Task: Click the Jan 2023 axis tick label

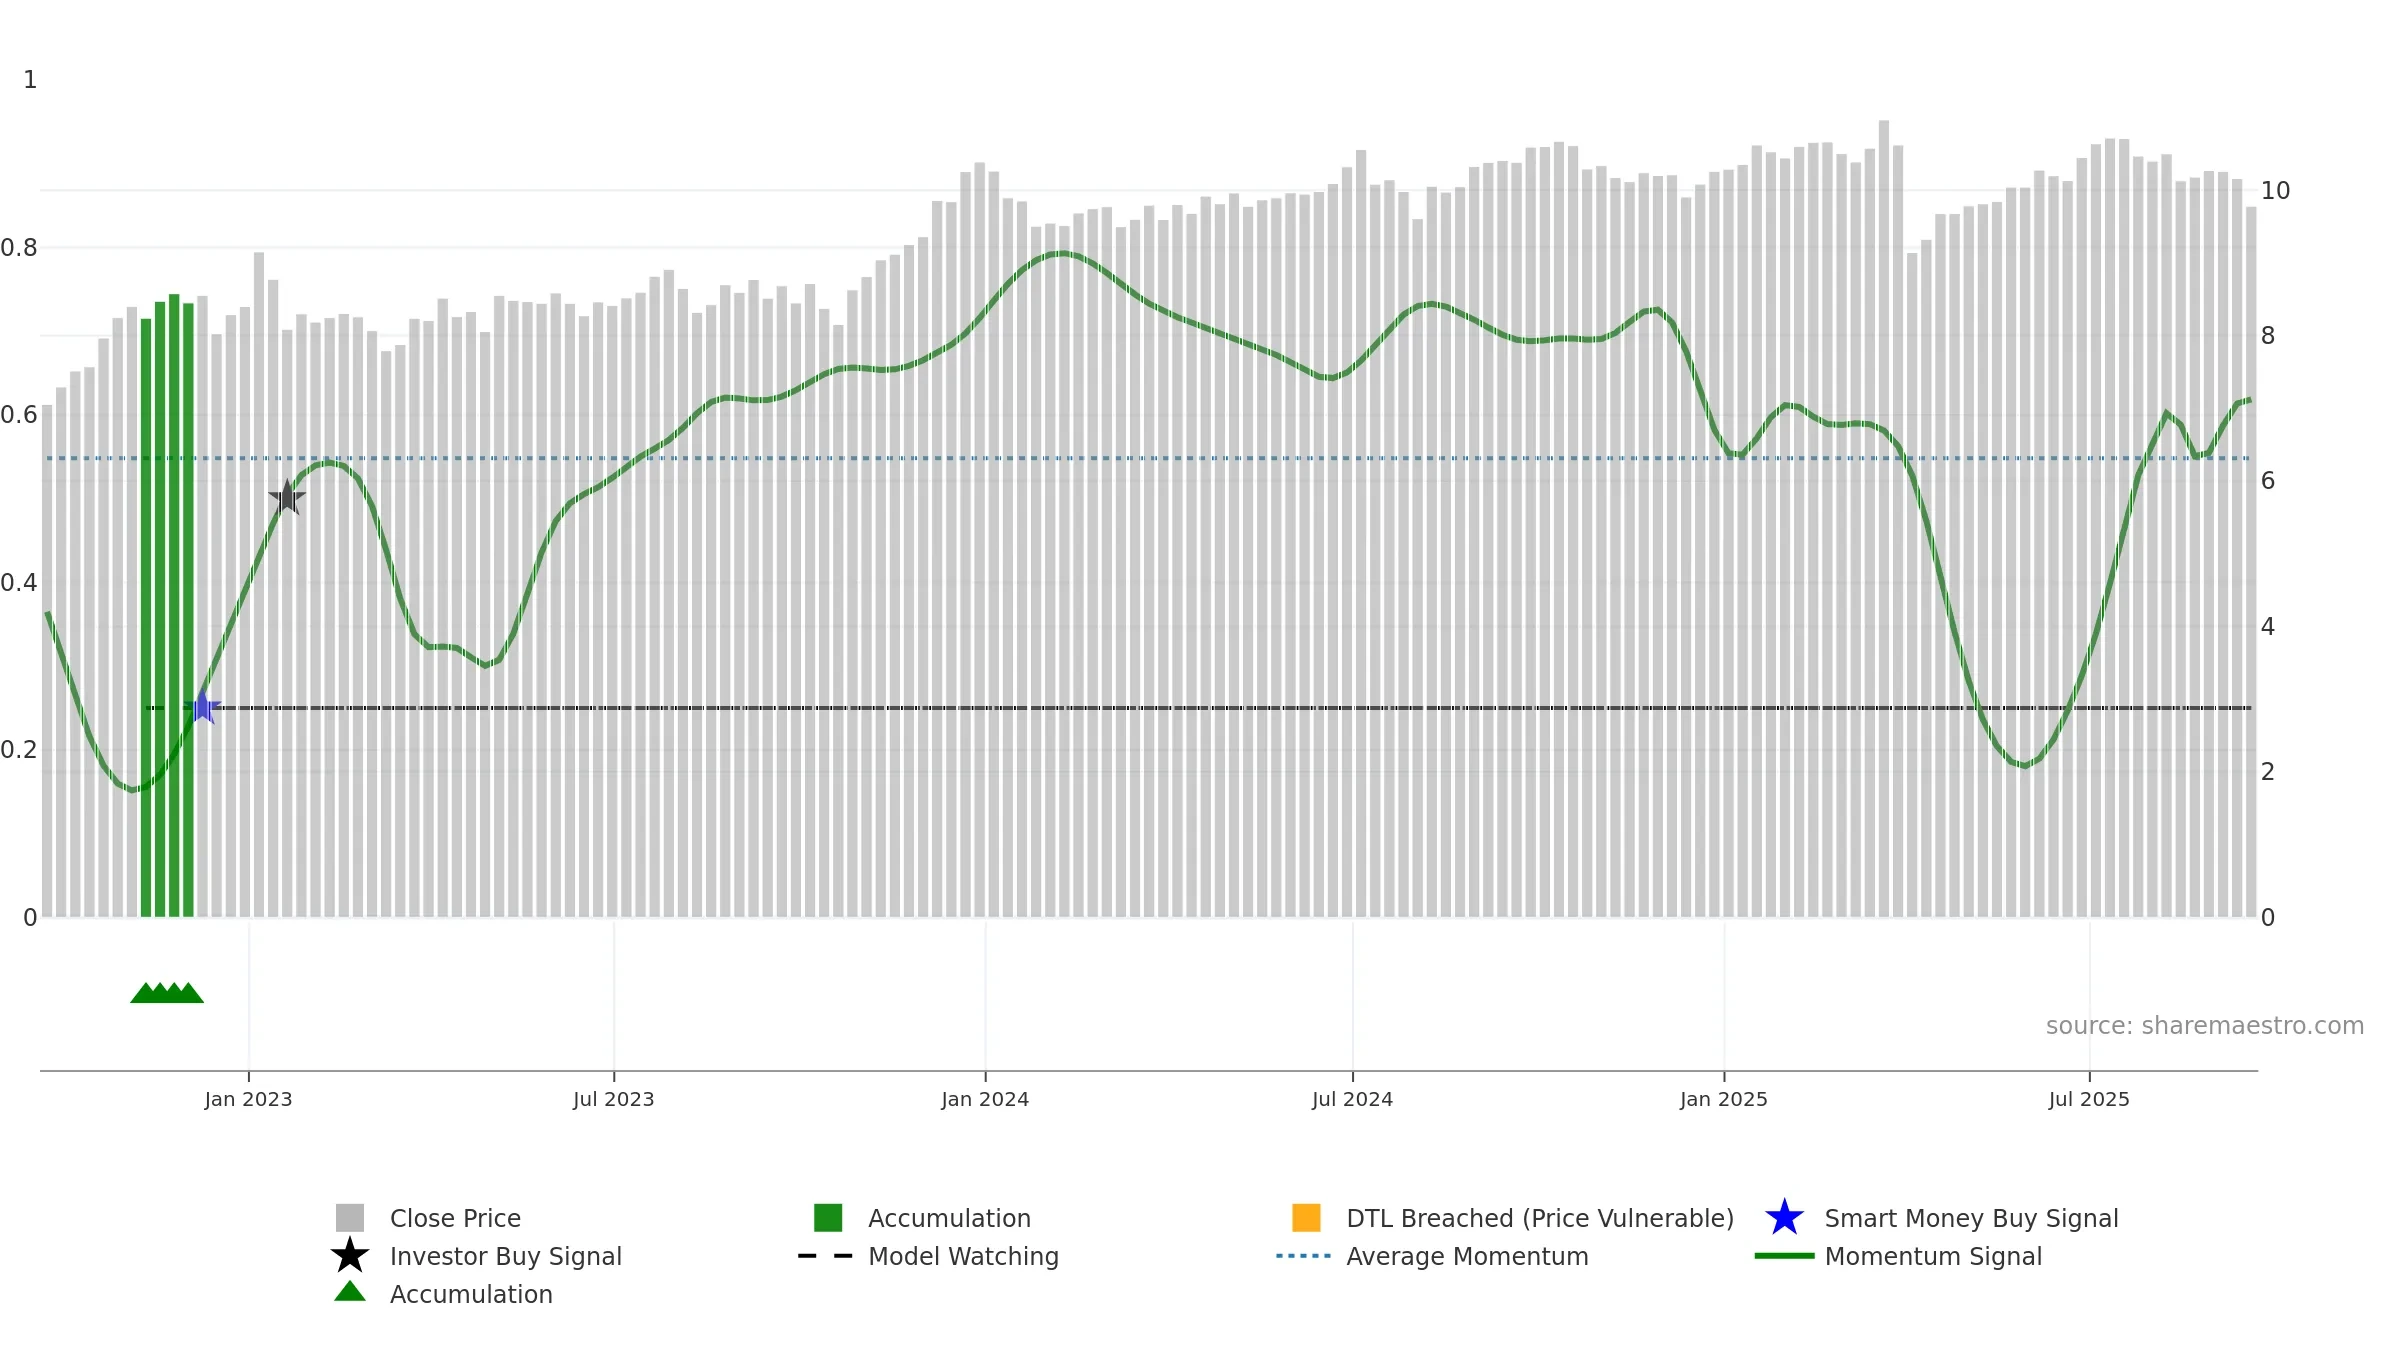Action: coord(248,1099)
